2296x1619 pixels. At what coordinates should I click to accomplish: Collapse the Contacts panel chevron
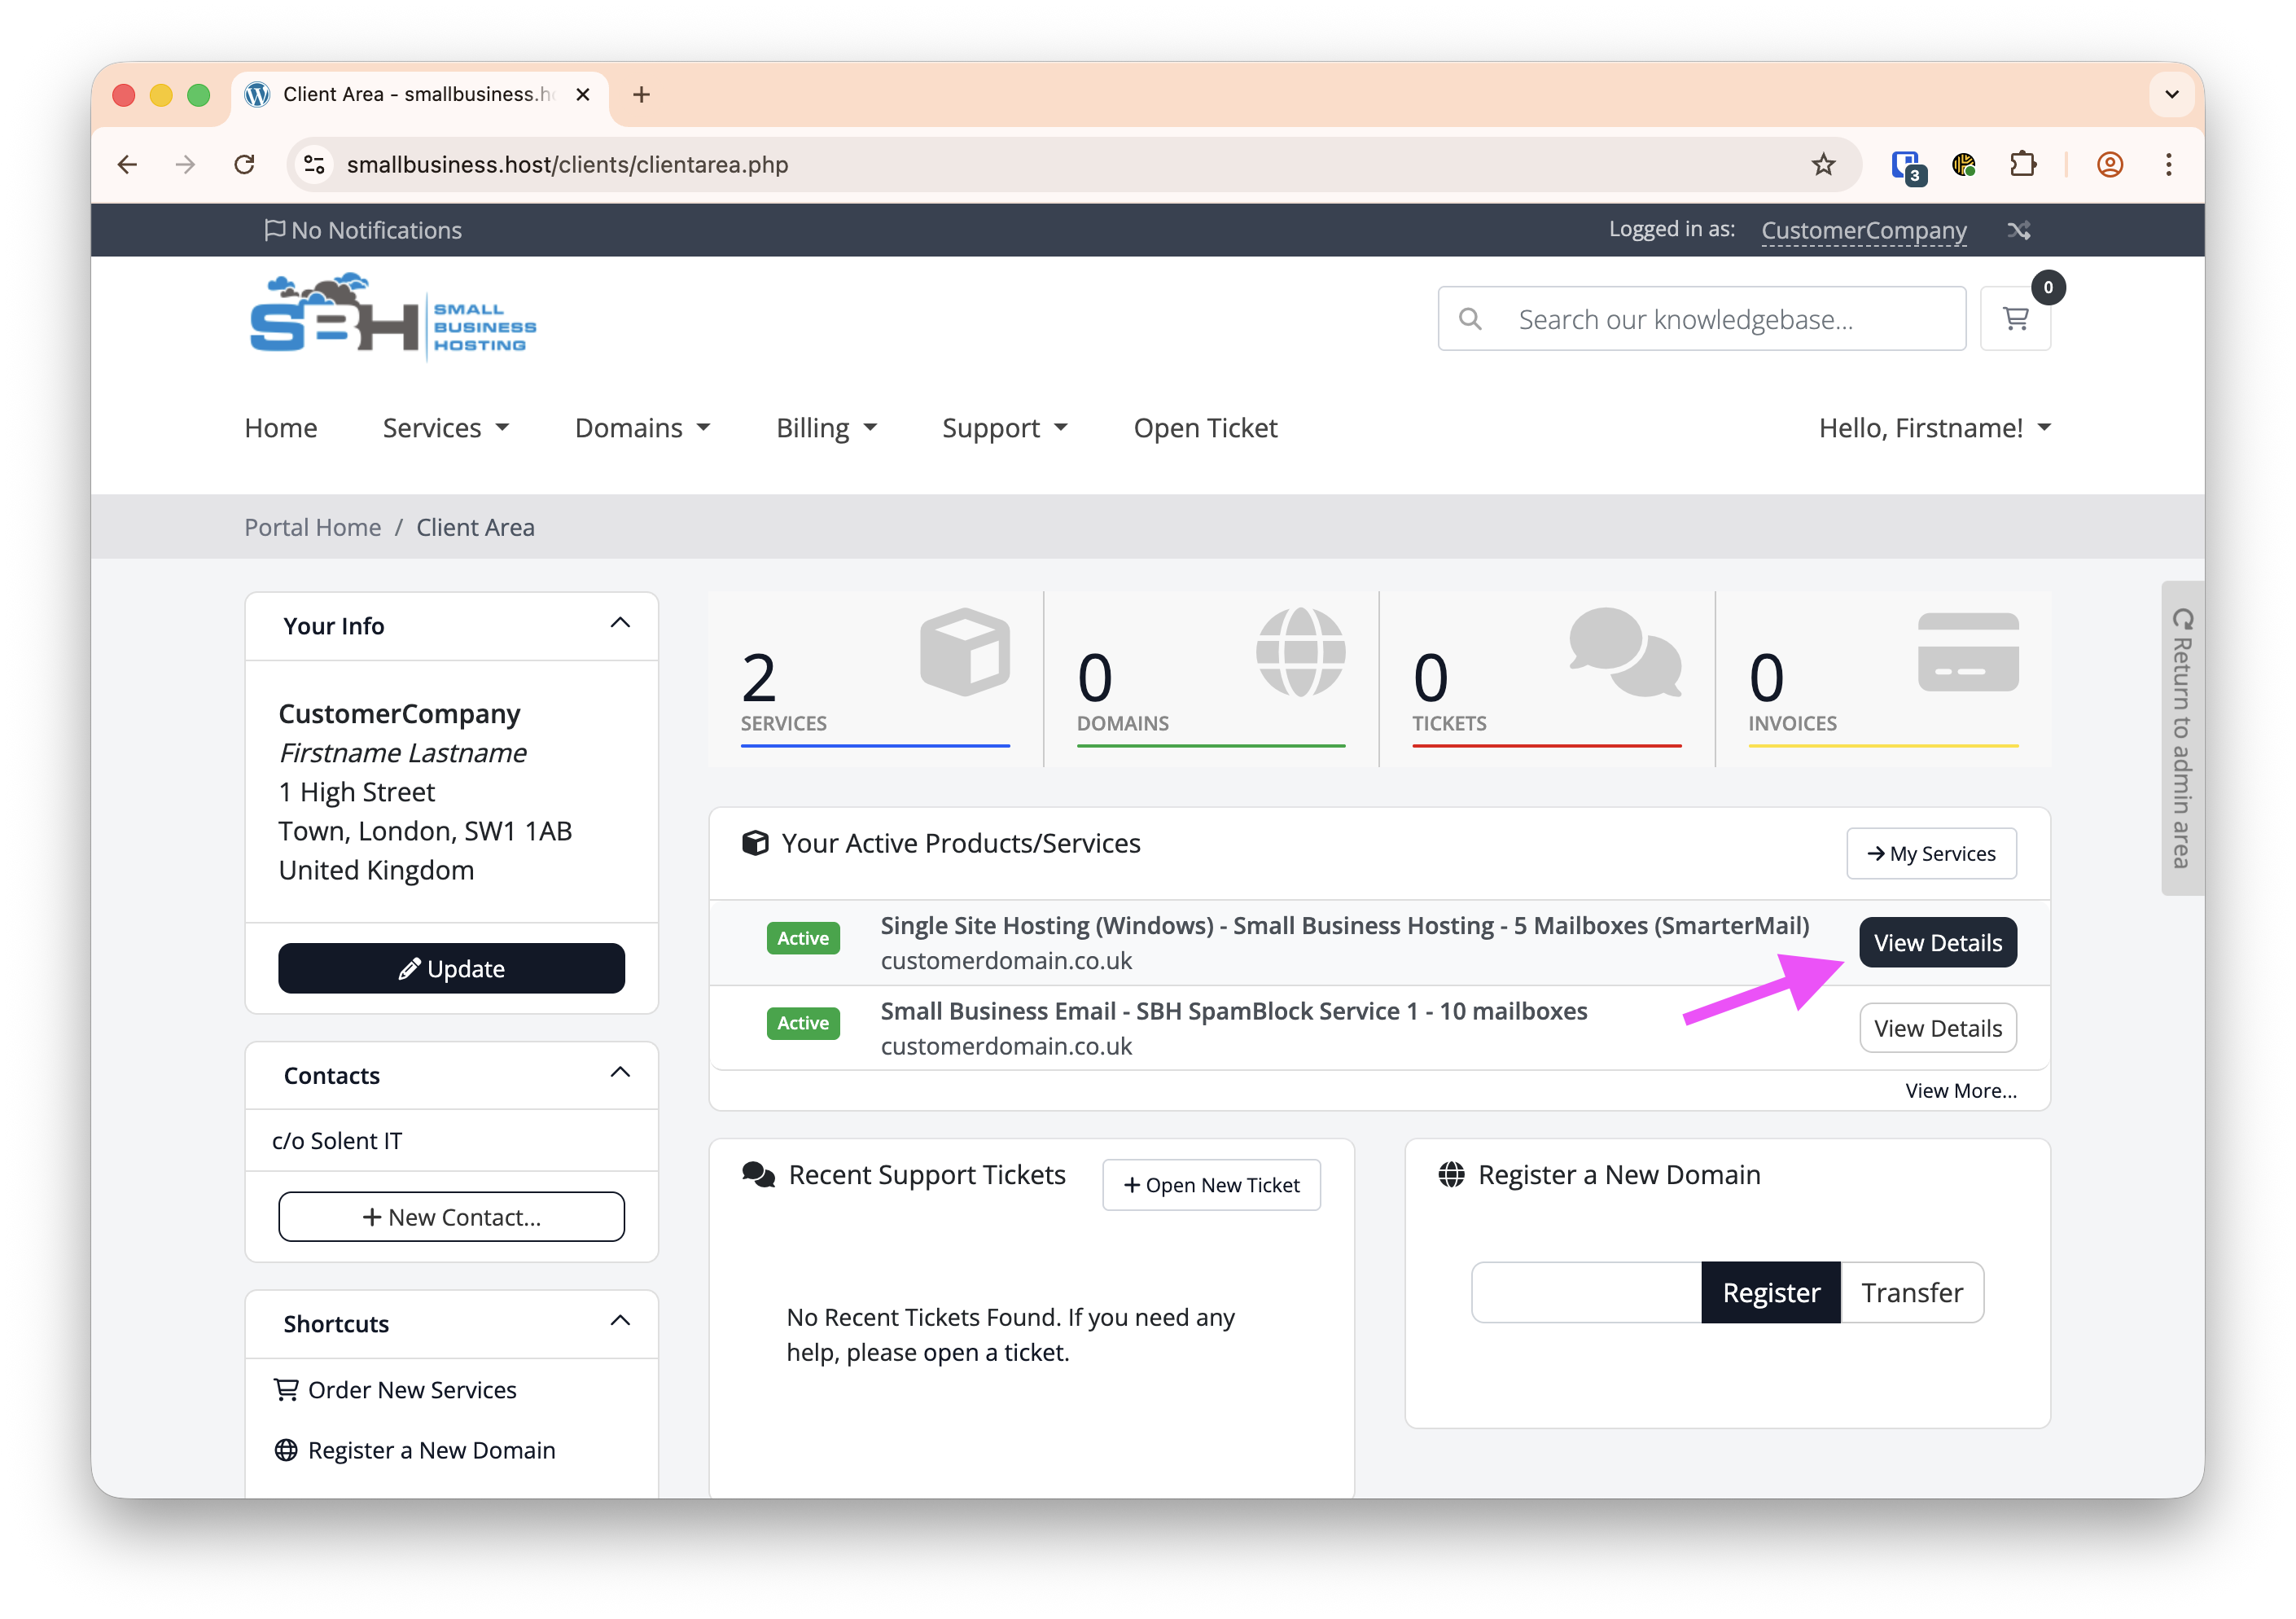620,1073
